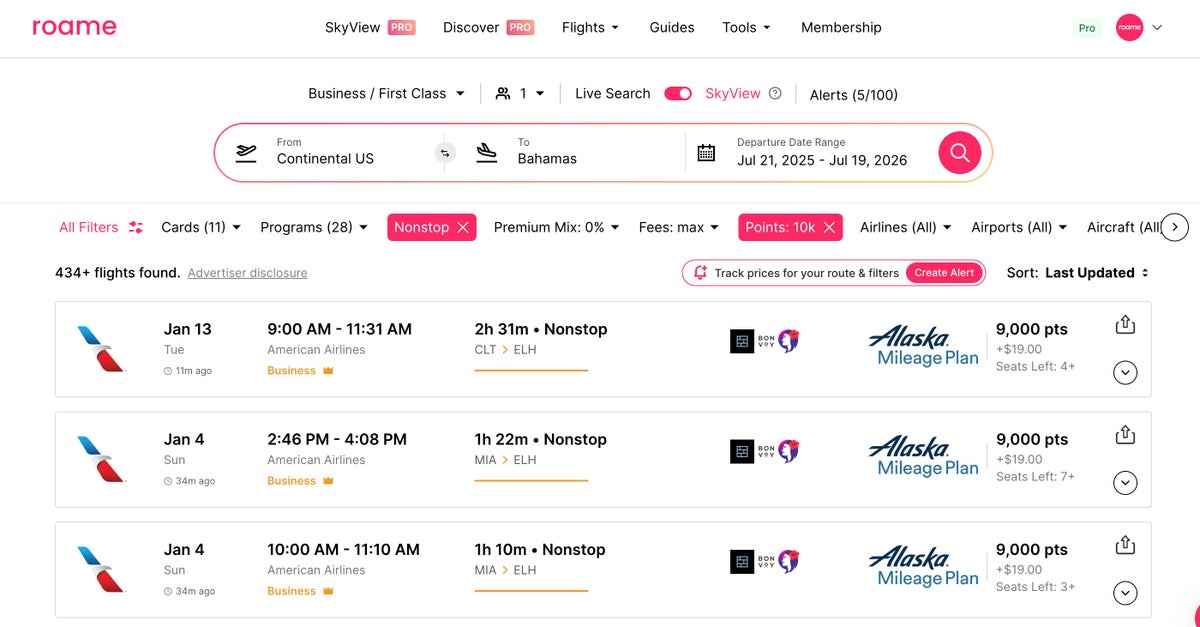Remove the Points: 10k filter
Viewport: 1200px width, 627px height.
click(829, 228)
